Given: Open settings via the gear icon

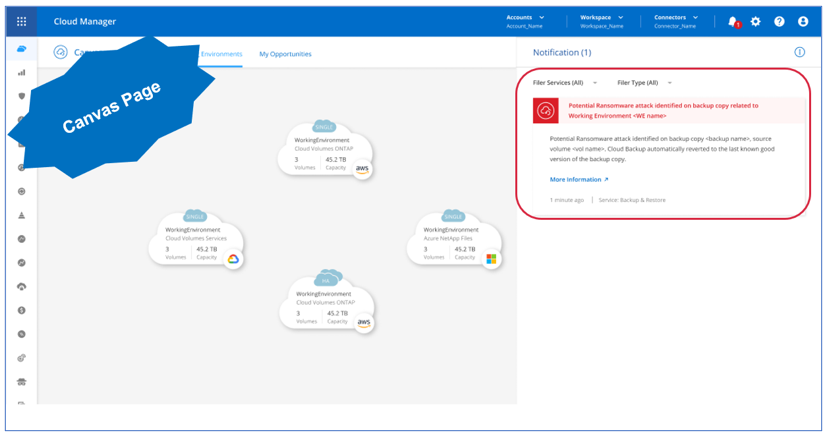Looking at the screenshot, I should [756, 21].
